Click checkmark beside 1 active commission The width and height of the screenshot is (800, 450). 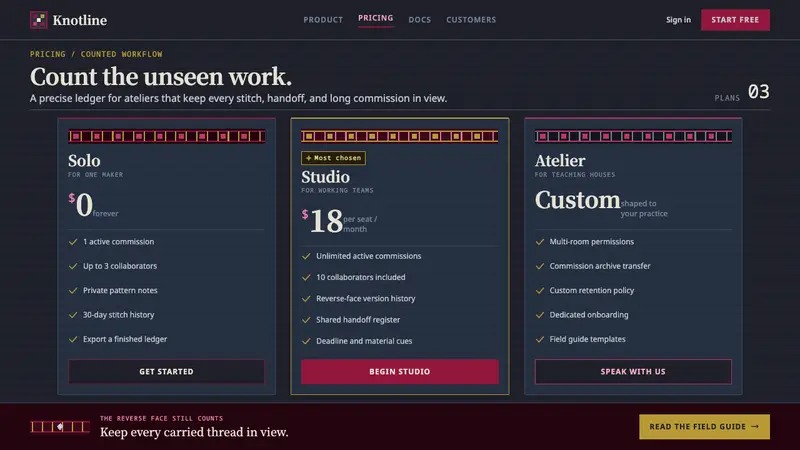pos(73,242)
